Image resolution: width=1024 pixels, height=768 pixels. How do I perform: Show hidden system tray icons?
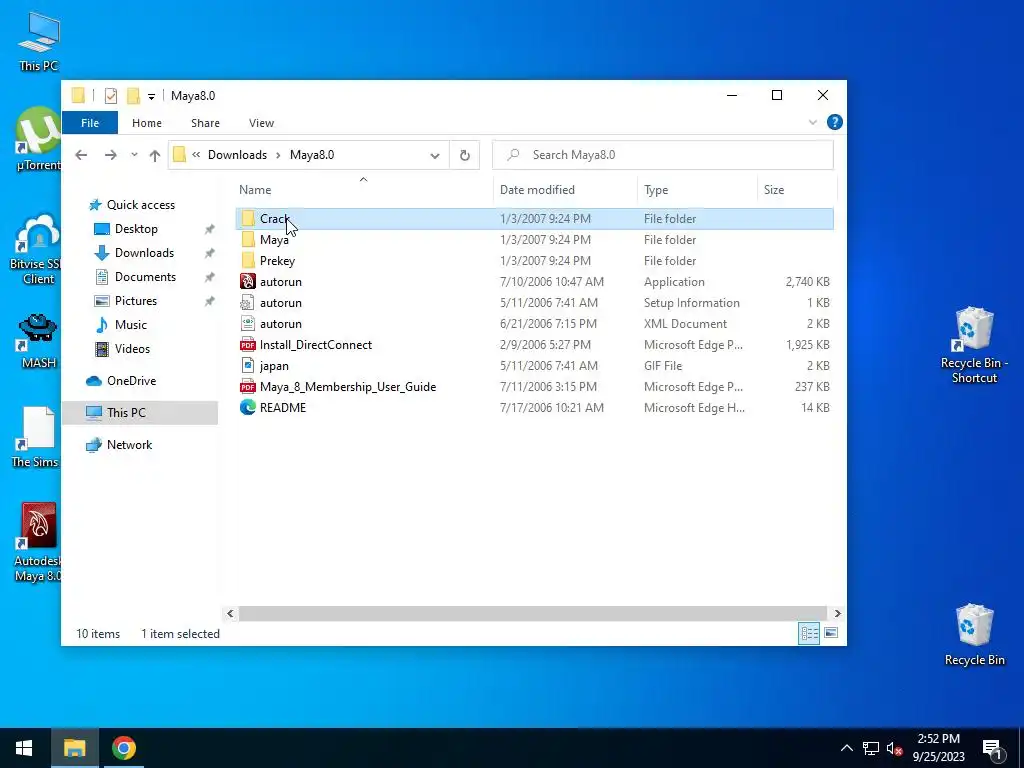click(846, 748)
